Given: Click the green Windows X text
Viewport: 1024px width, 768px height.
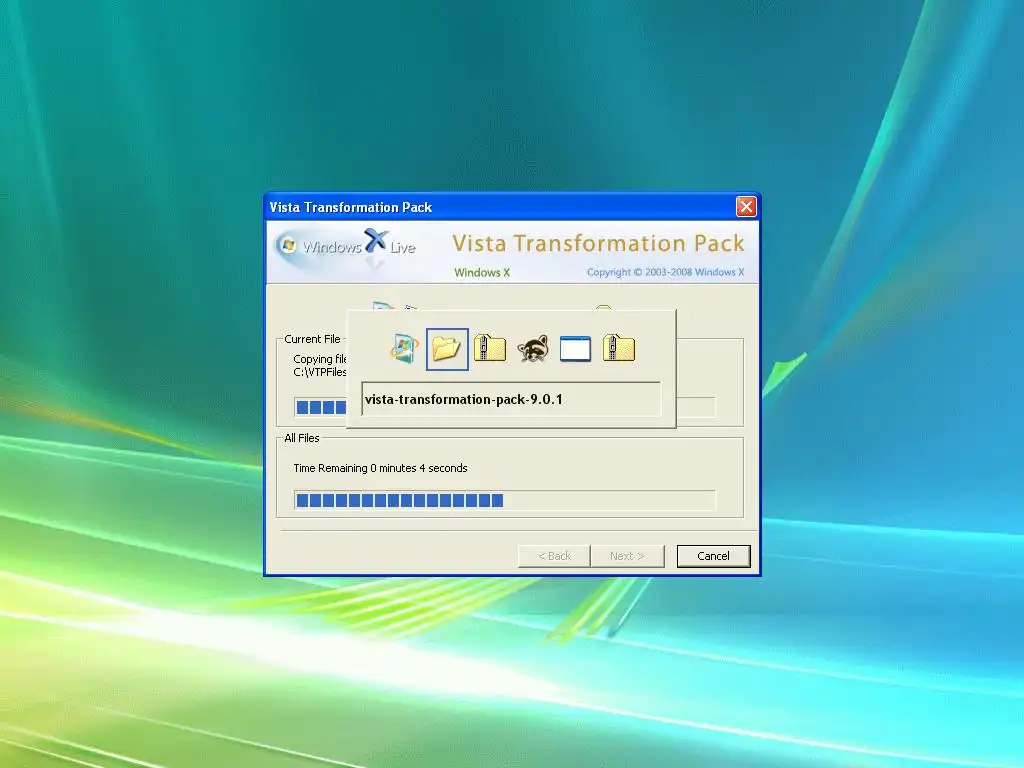Looking at the screenshot, I should pyautogui.click(x=482, y=272).
